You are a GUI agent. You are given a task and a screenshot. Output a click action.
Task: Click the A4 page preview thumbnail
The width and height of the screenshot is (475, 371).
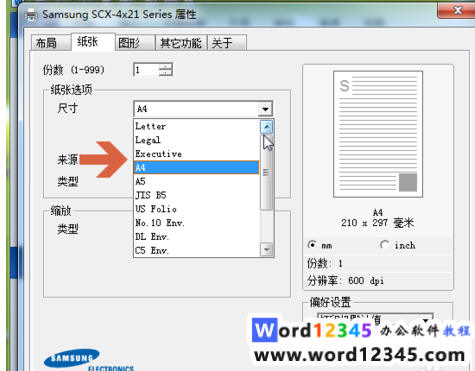click(378, 134)
